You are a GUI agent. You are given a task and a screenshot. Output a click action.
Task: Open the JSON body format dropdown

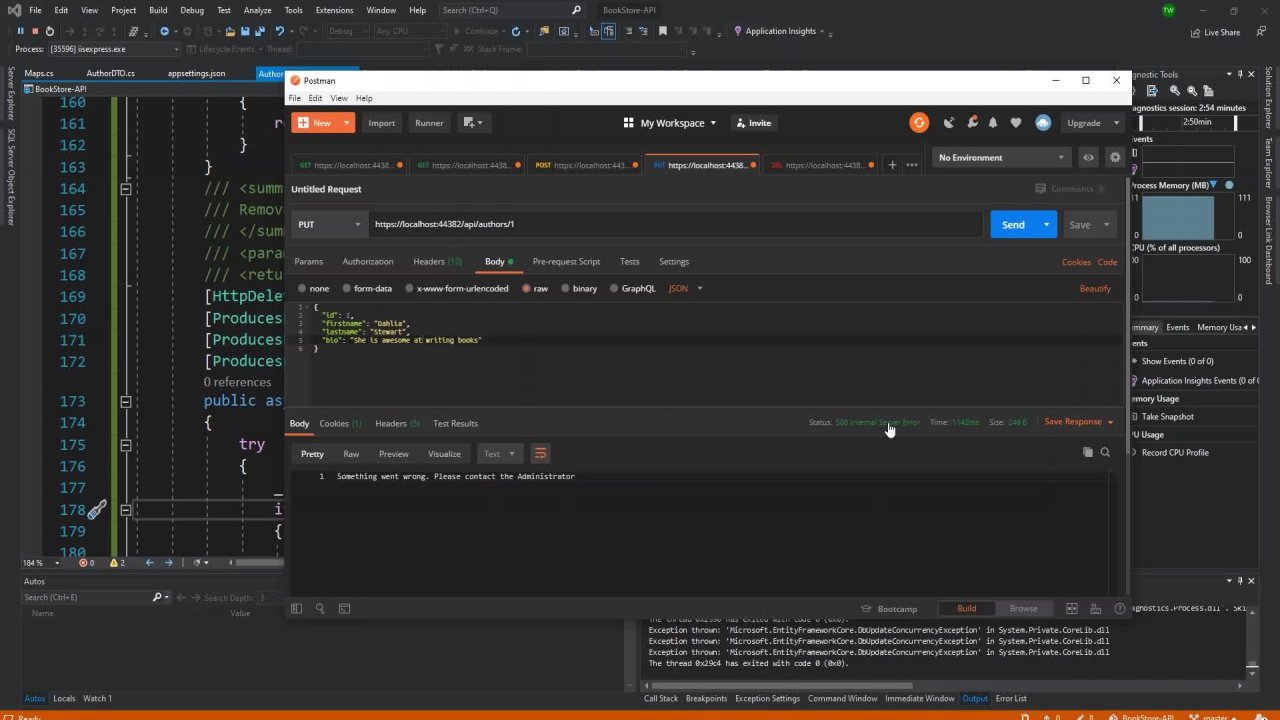(685, 289)
